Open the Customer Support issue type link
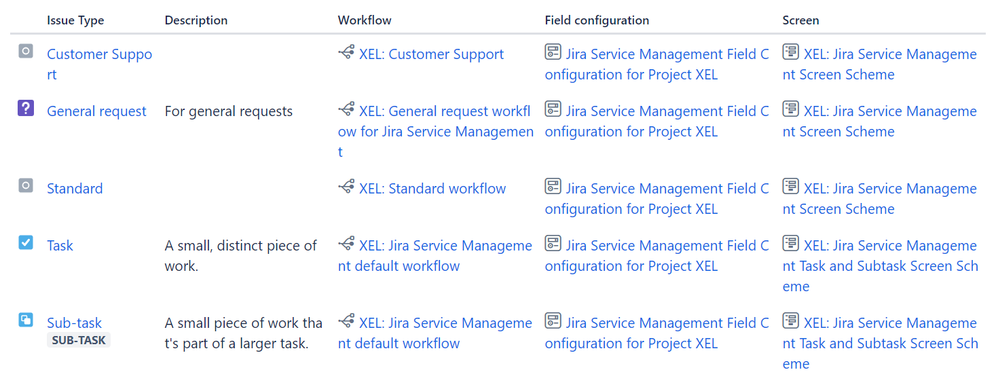The image size is (998, 372). [99, 64]
